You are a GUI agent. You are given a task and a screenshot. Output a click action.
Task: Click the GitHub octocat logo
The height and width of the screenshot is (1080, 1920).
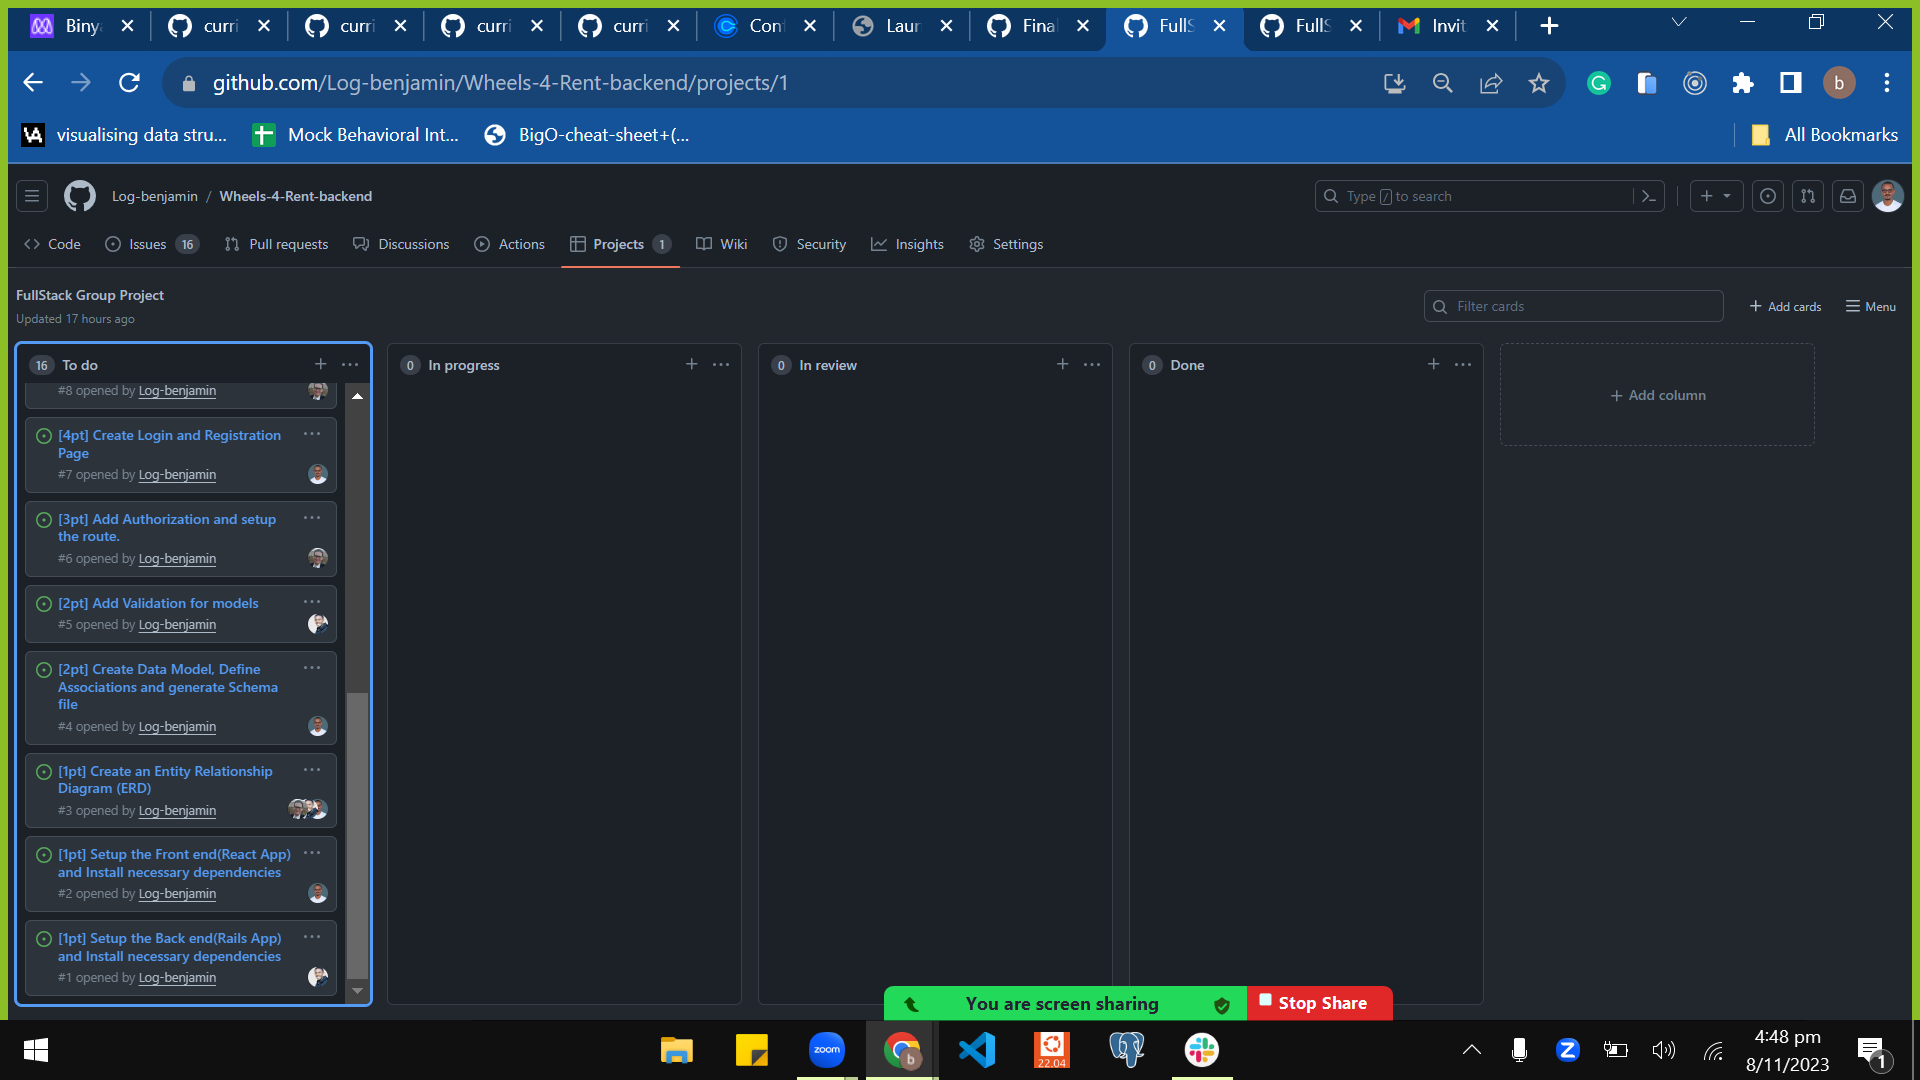coord(79,196)
